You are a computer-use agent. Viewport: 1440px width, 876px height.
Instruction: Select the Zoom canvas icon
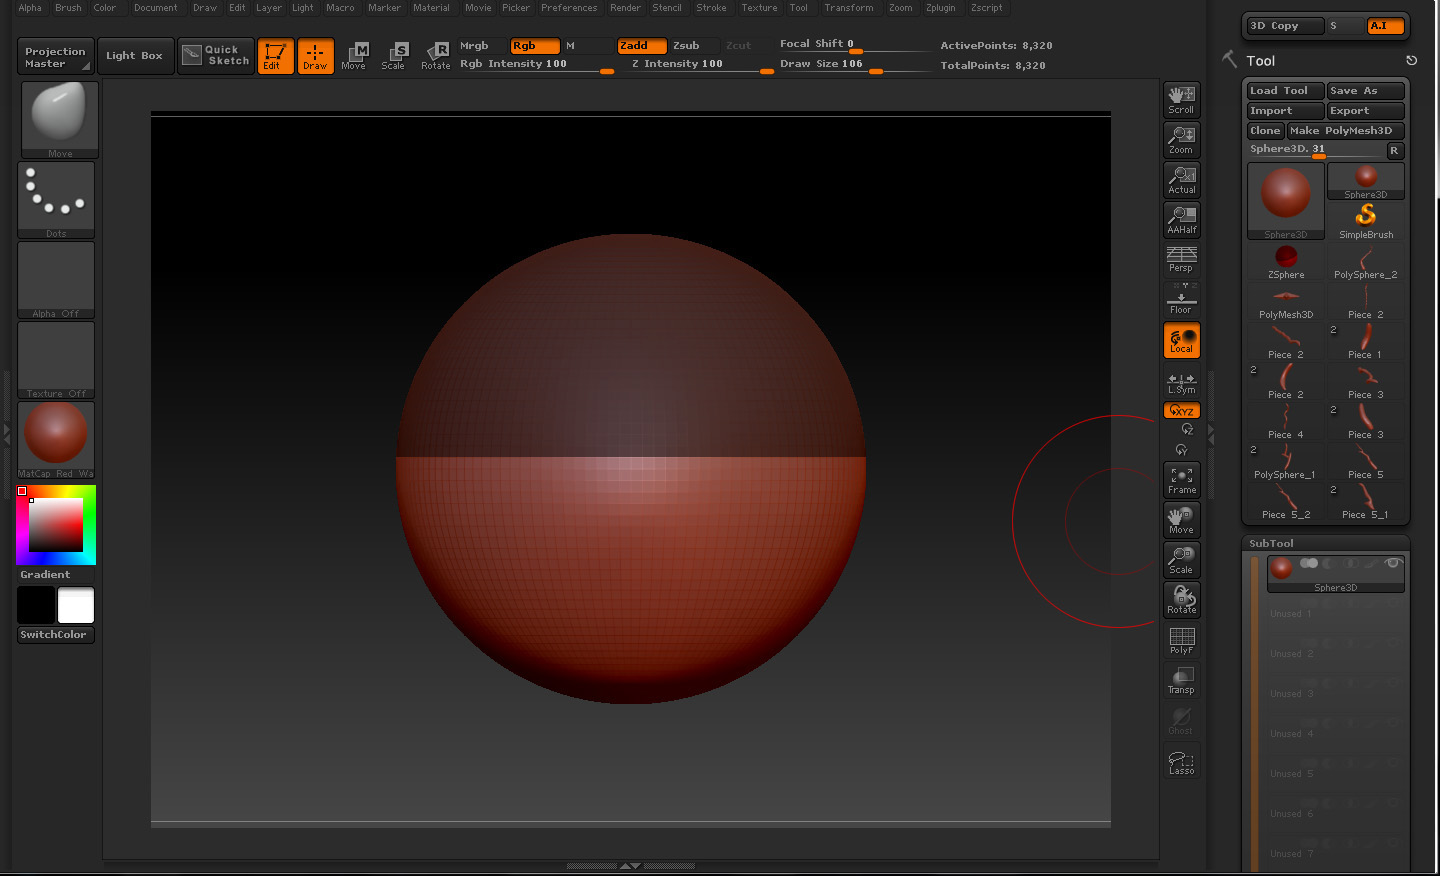(1181, 140)
